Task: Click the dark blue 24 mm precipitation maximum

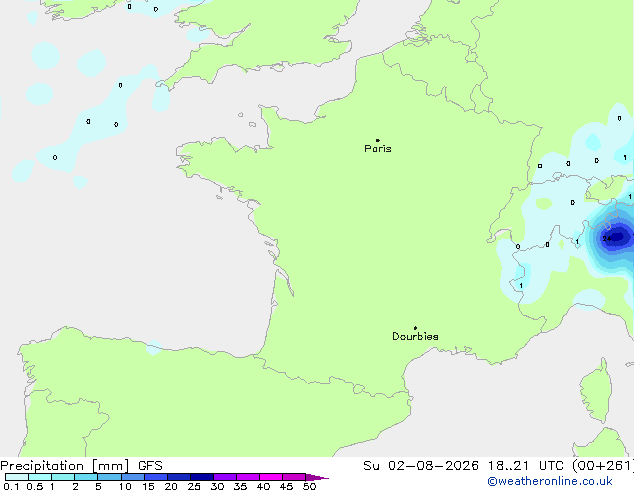Action: coord(616,237)
